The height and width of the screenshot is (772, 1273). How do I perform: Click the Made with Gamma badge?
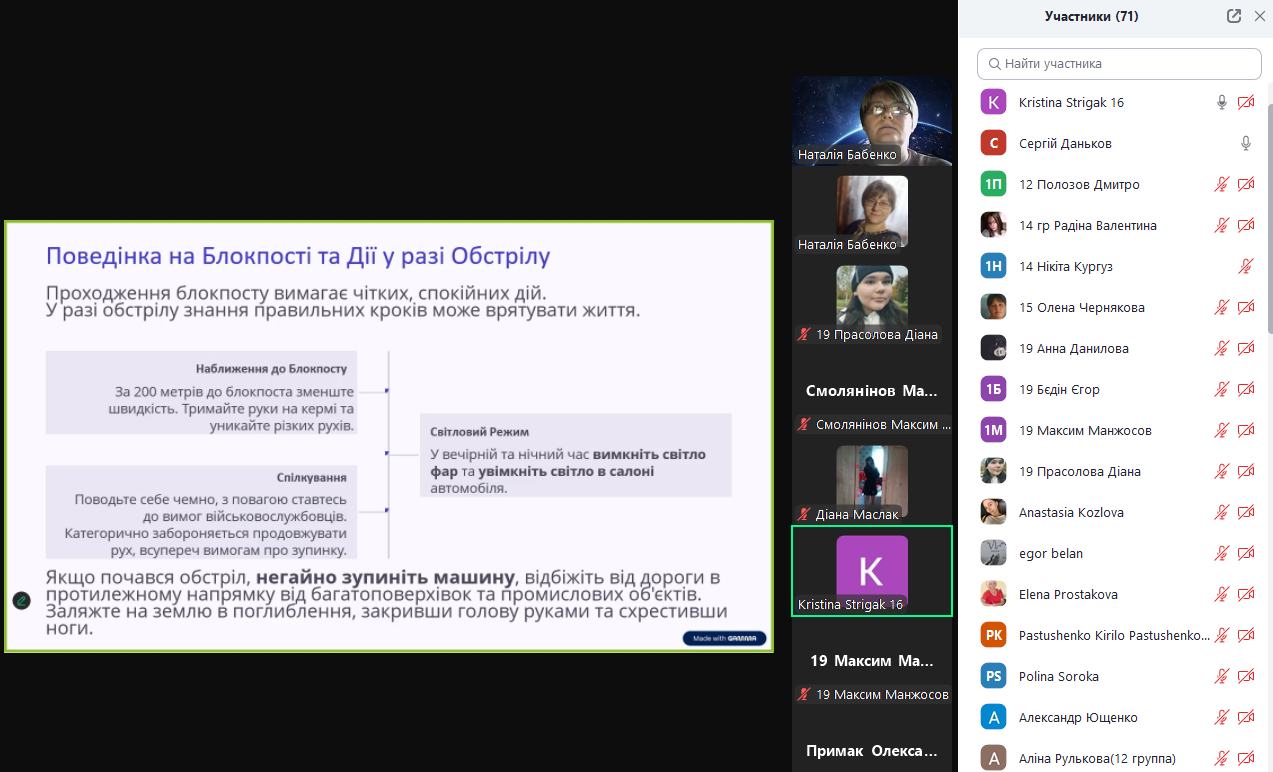pos(725,638)
